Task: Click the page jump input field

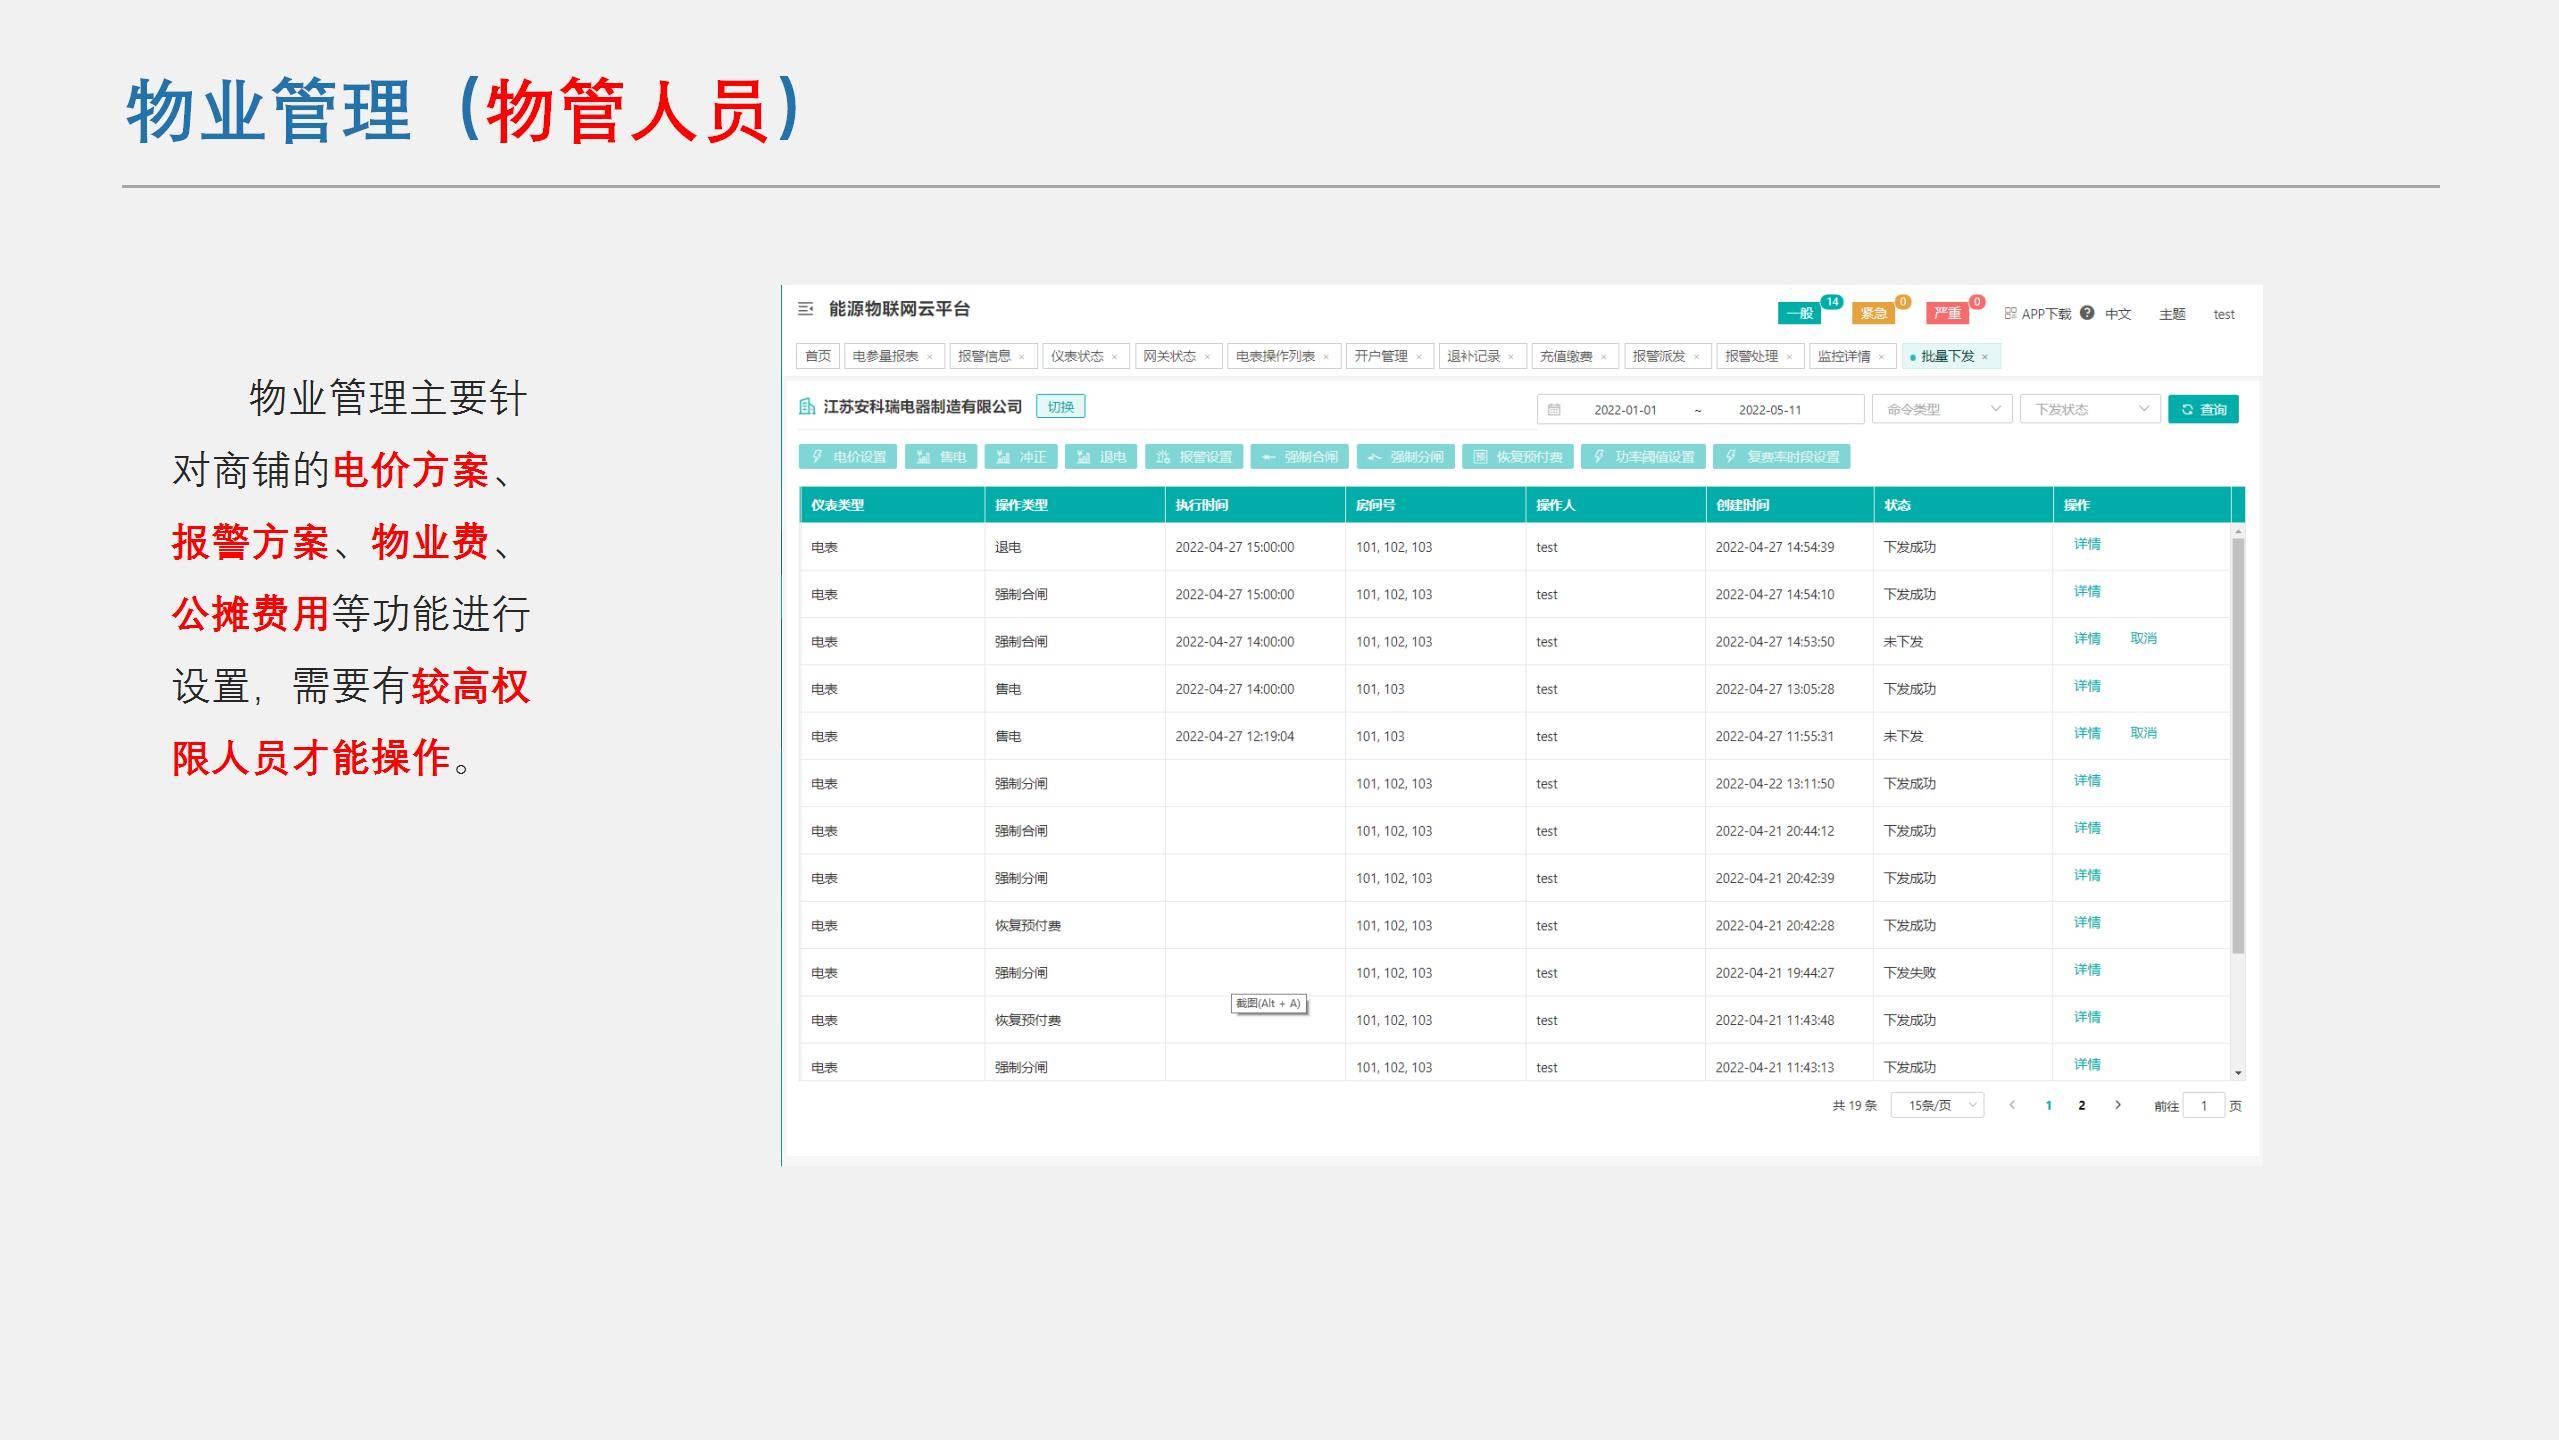Action: [x=2203, y=1105]
